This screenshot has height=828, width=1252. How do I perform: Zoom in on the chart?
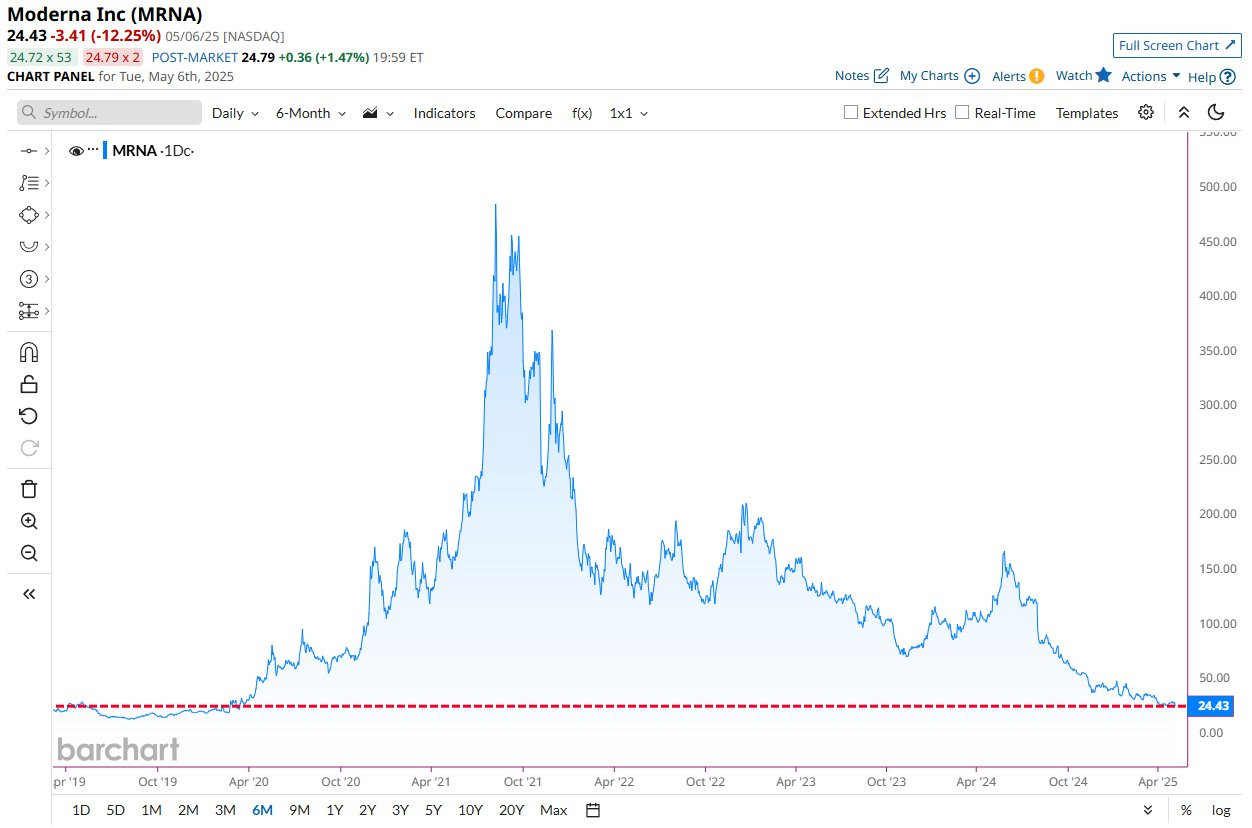pyautogui.click(x=29, y=521)
